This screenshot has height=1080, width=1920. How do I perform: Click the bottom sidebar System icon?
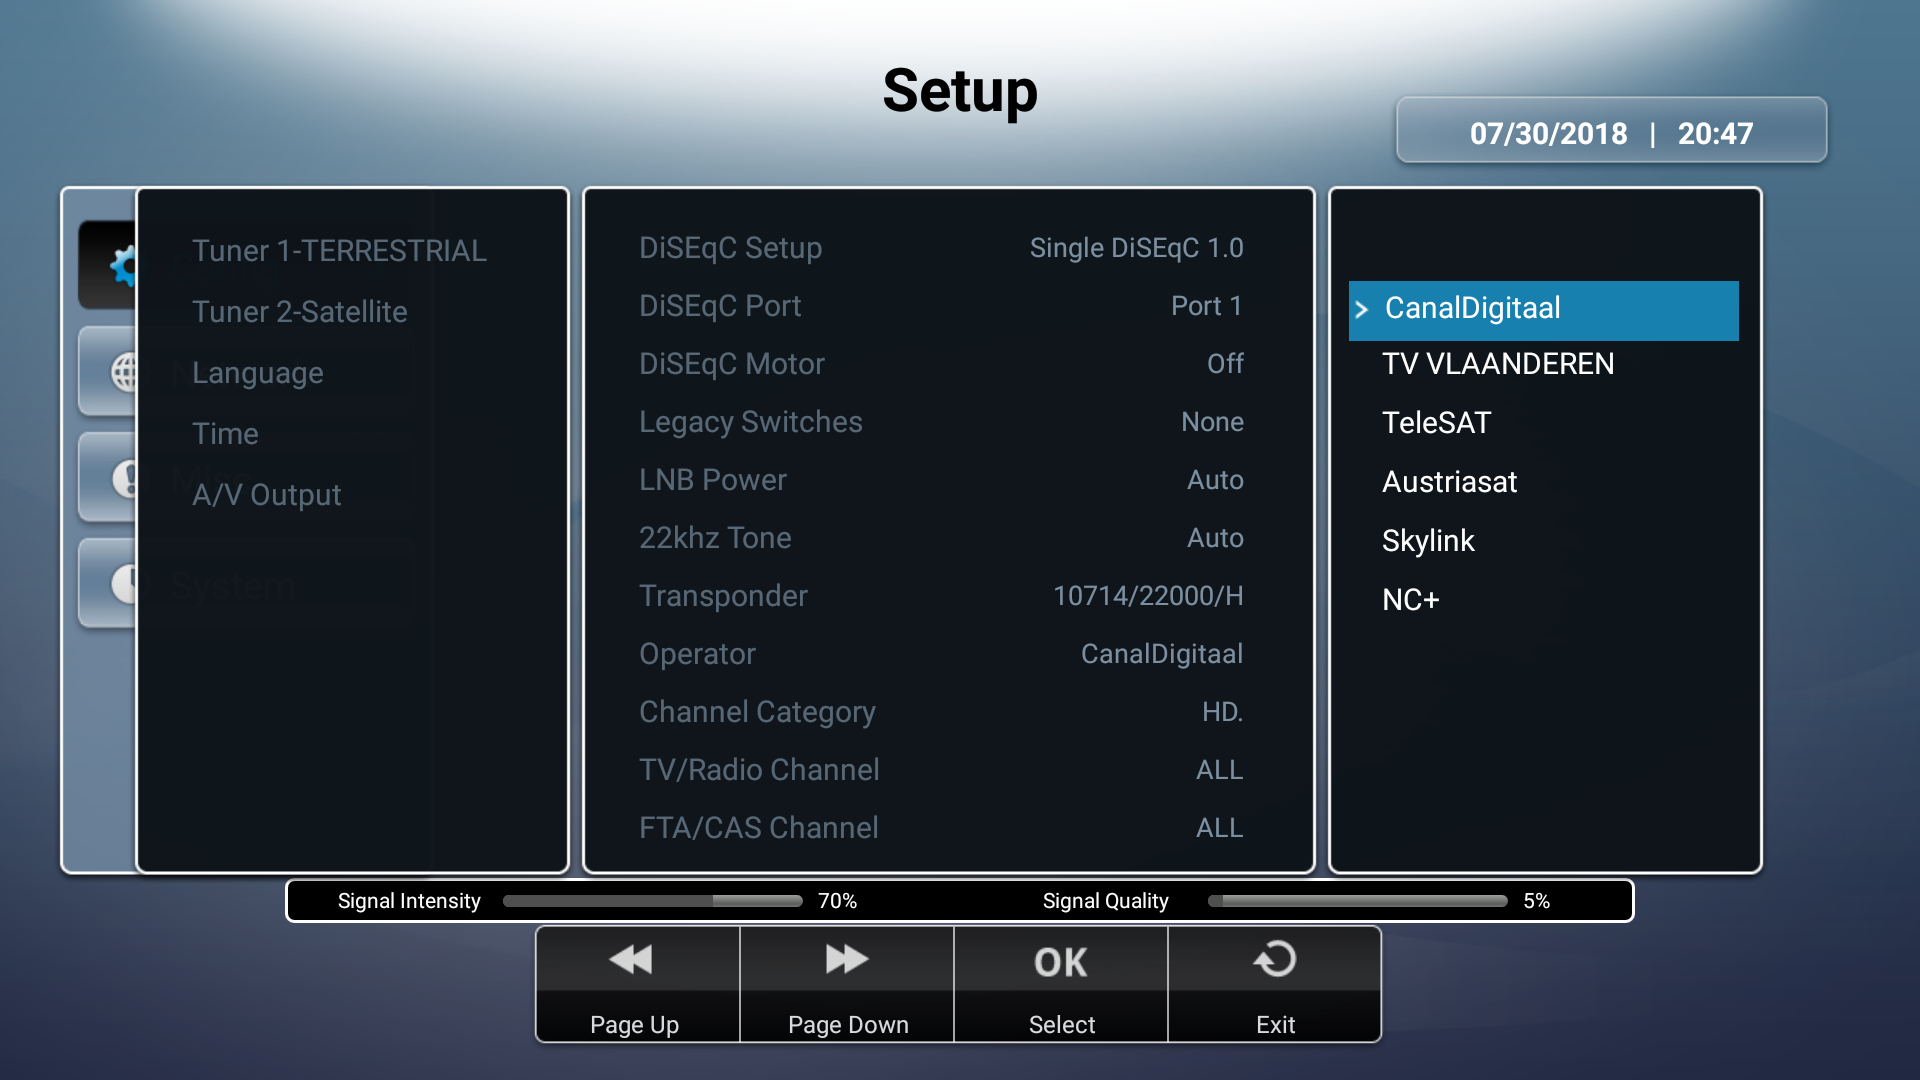pyautogui.click(x=122, y=584)
